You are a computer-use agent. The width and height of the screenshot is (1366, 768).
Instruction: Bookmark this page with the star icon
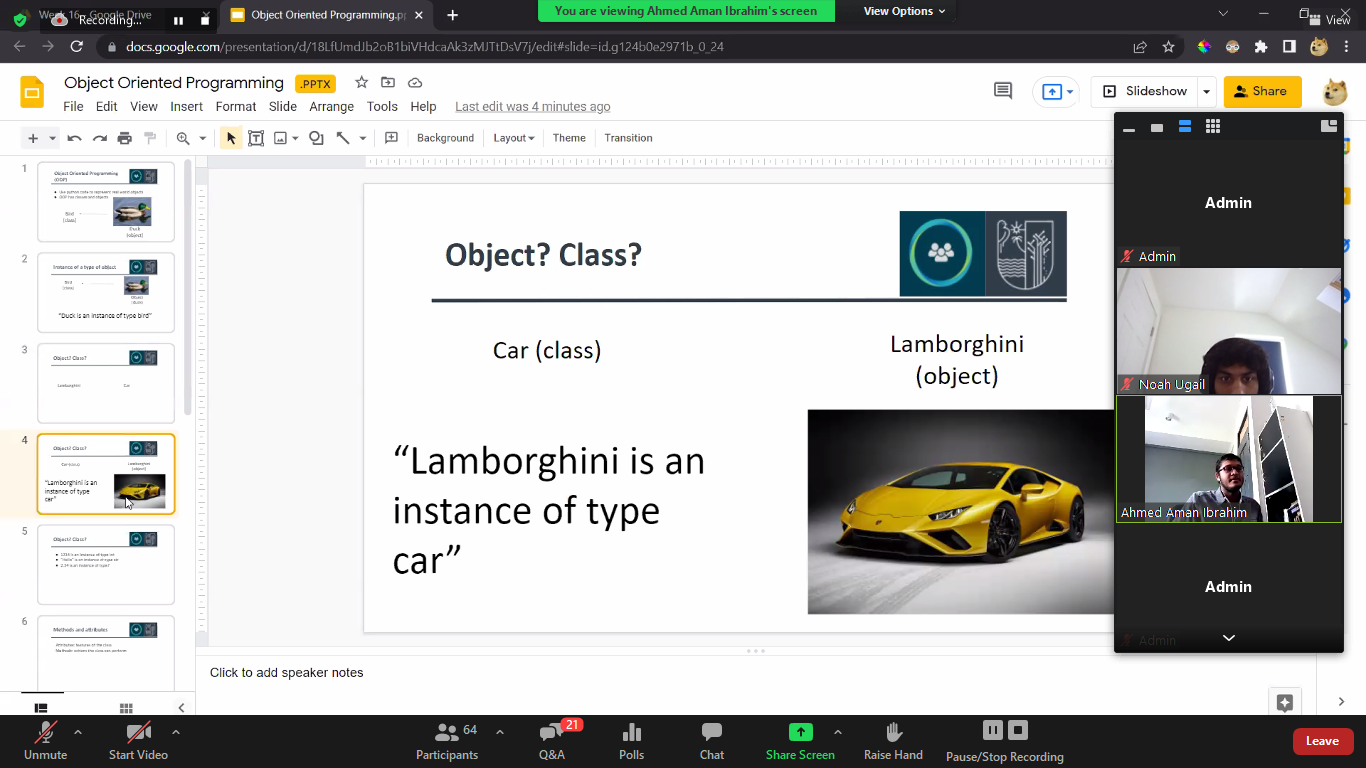(1168, 47)
